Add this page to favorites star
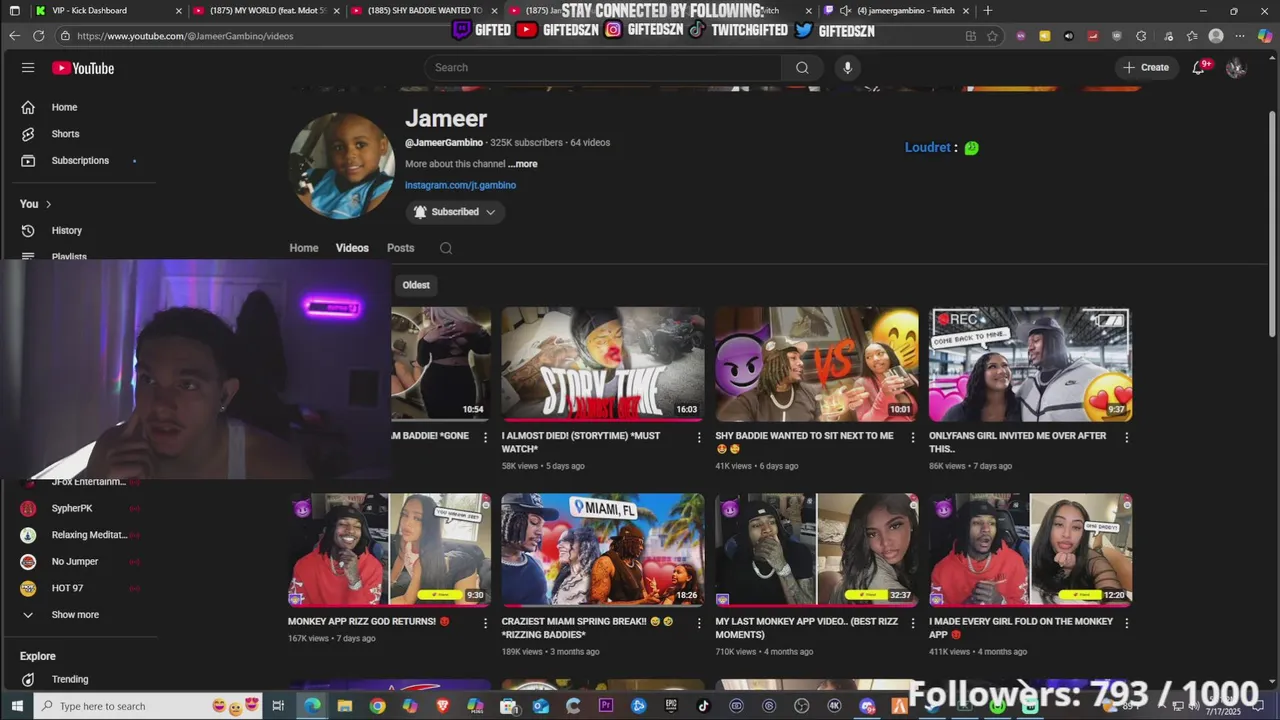 point(992,36)
